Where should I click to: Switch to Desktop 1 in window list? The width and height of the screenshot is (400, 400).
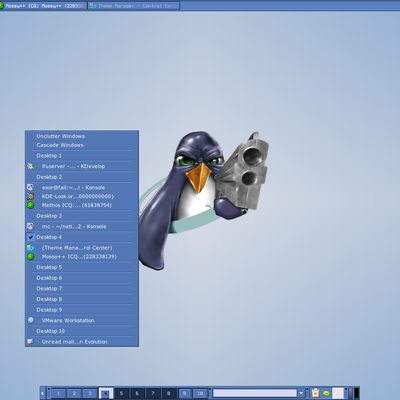82,156
